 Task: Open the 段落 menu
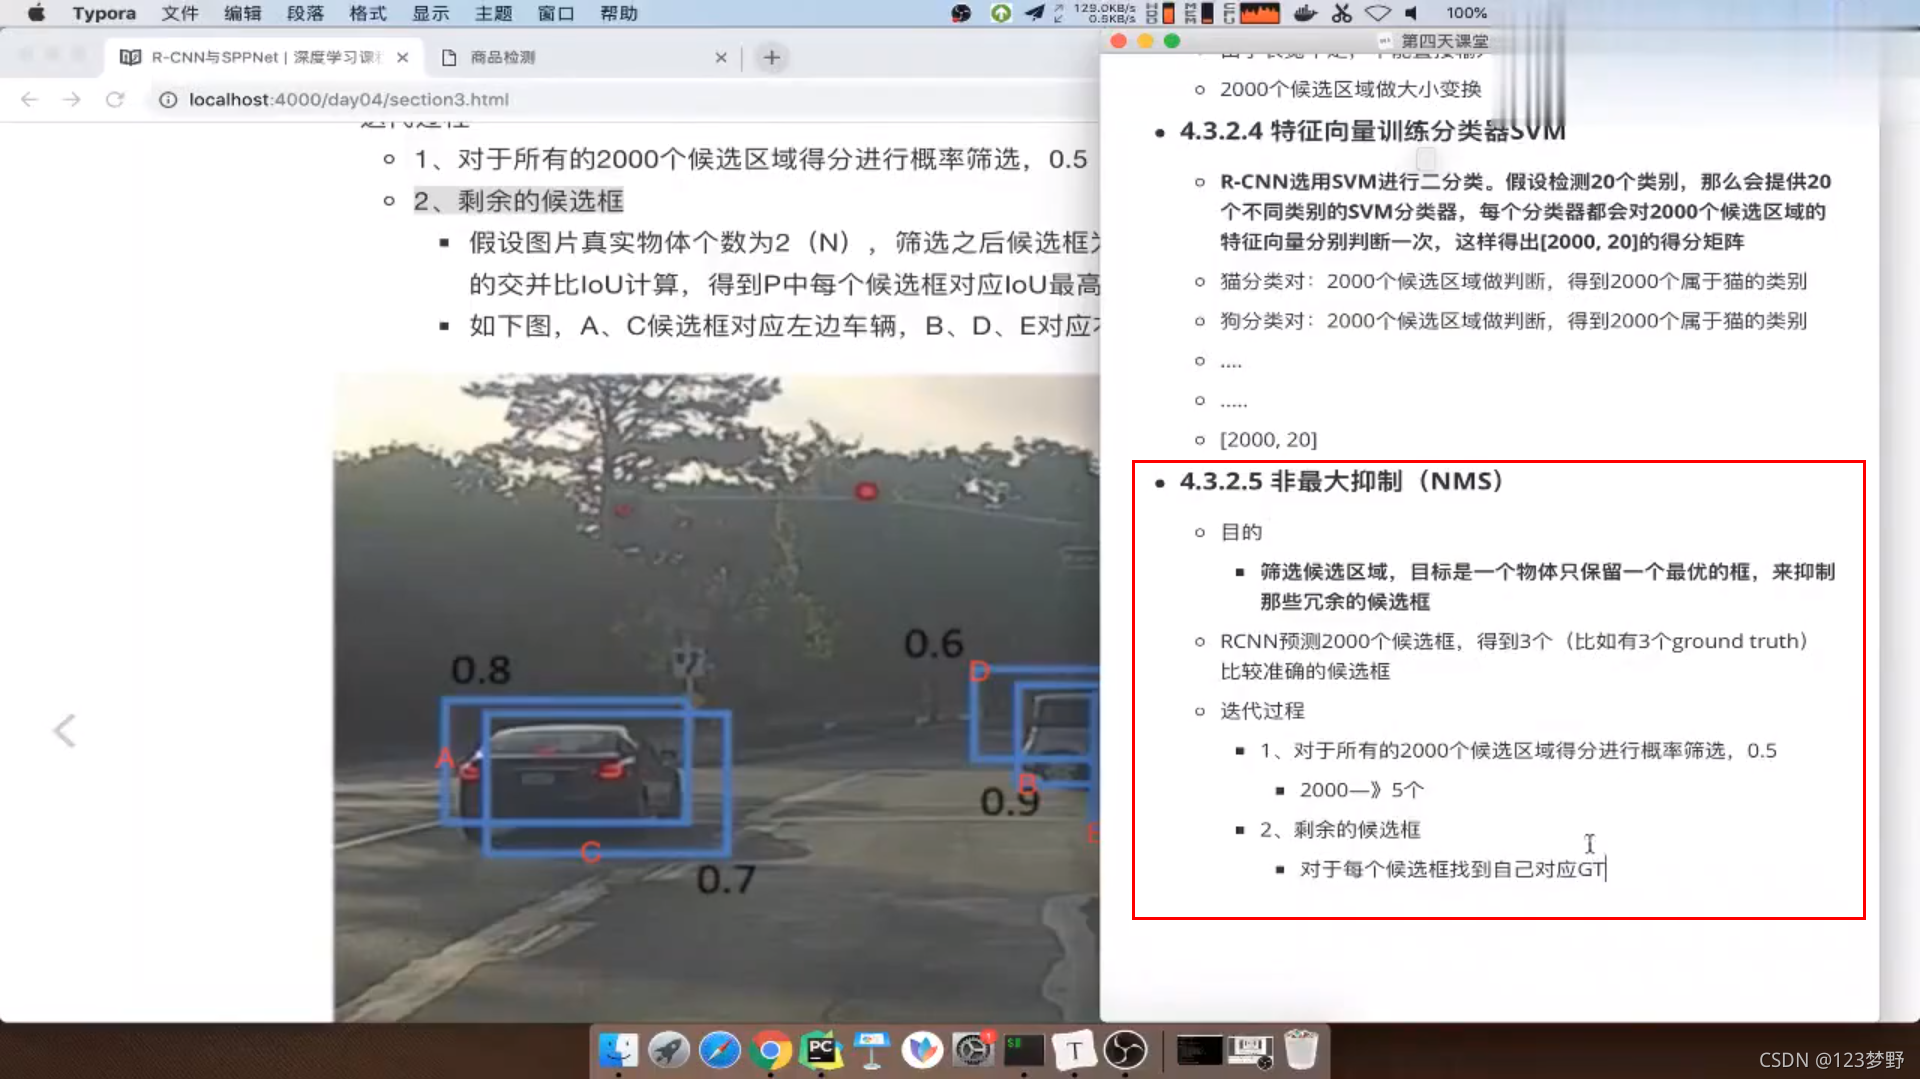pyautogui.click(x=305, y=13)
